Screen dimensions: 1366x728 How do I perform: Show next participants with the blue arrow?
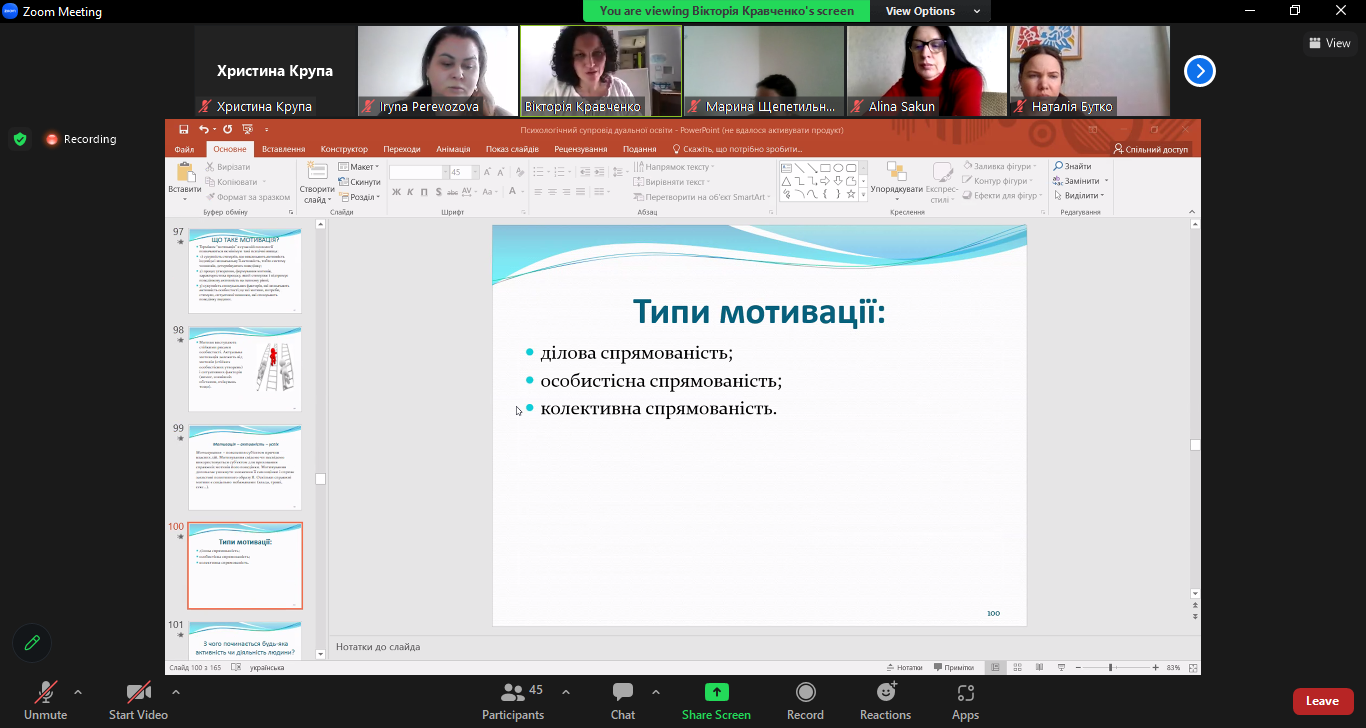coord(1200,71)
